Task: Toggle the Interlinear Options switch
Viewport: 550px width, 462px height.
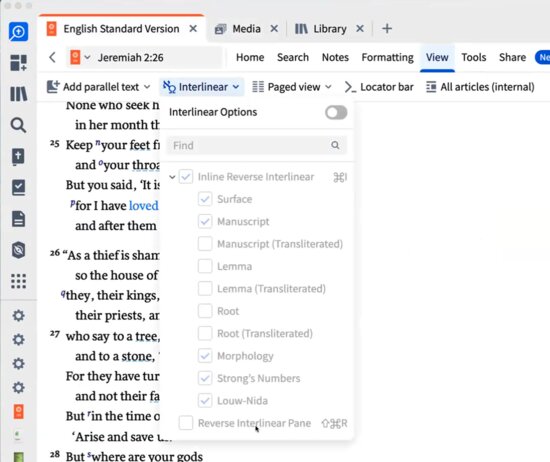Action: (336, 112)
